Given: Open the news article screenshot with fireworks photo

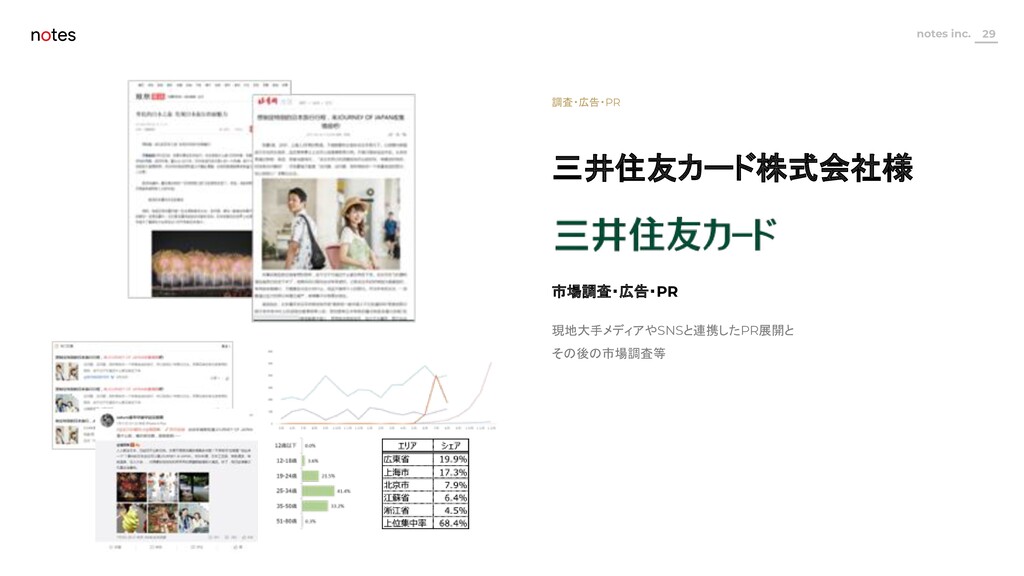Looking at the screenshot, I should click(x=189, y=189).
